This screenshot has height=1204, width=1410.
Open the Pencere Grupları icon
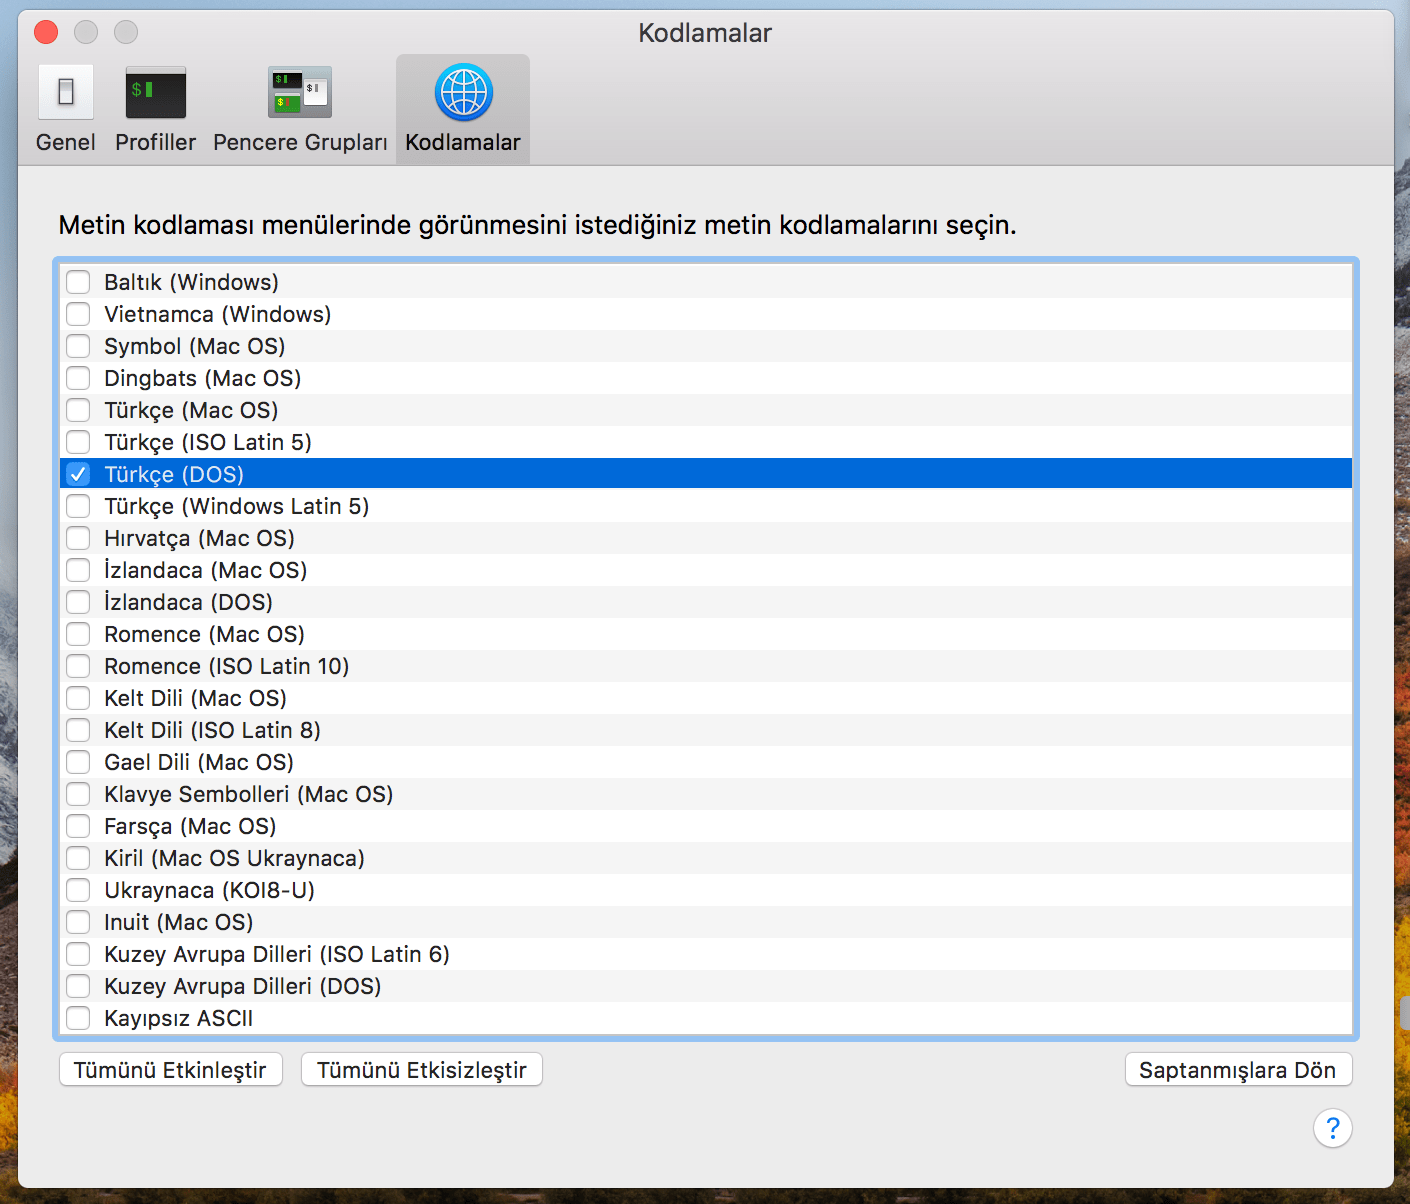coord(300,93)
